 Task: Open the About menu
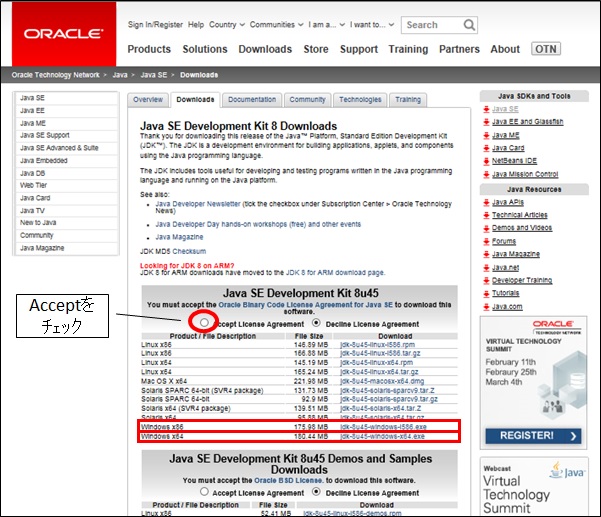click(505, 49)
